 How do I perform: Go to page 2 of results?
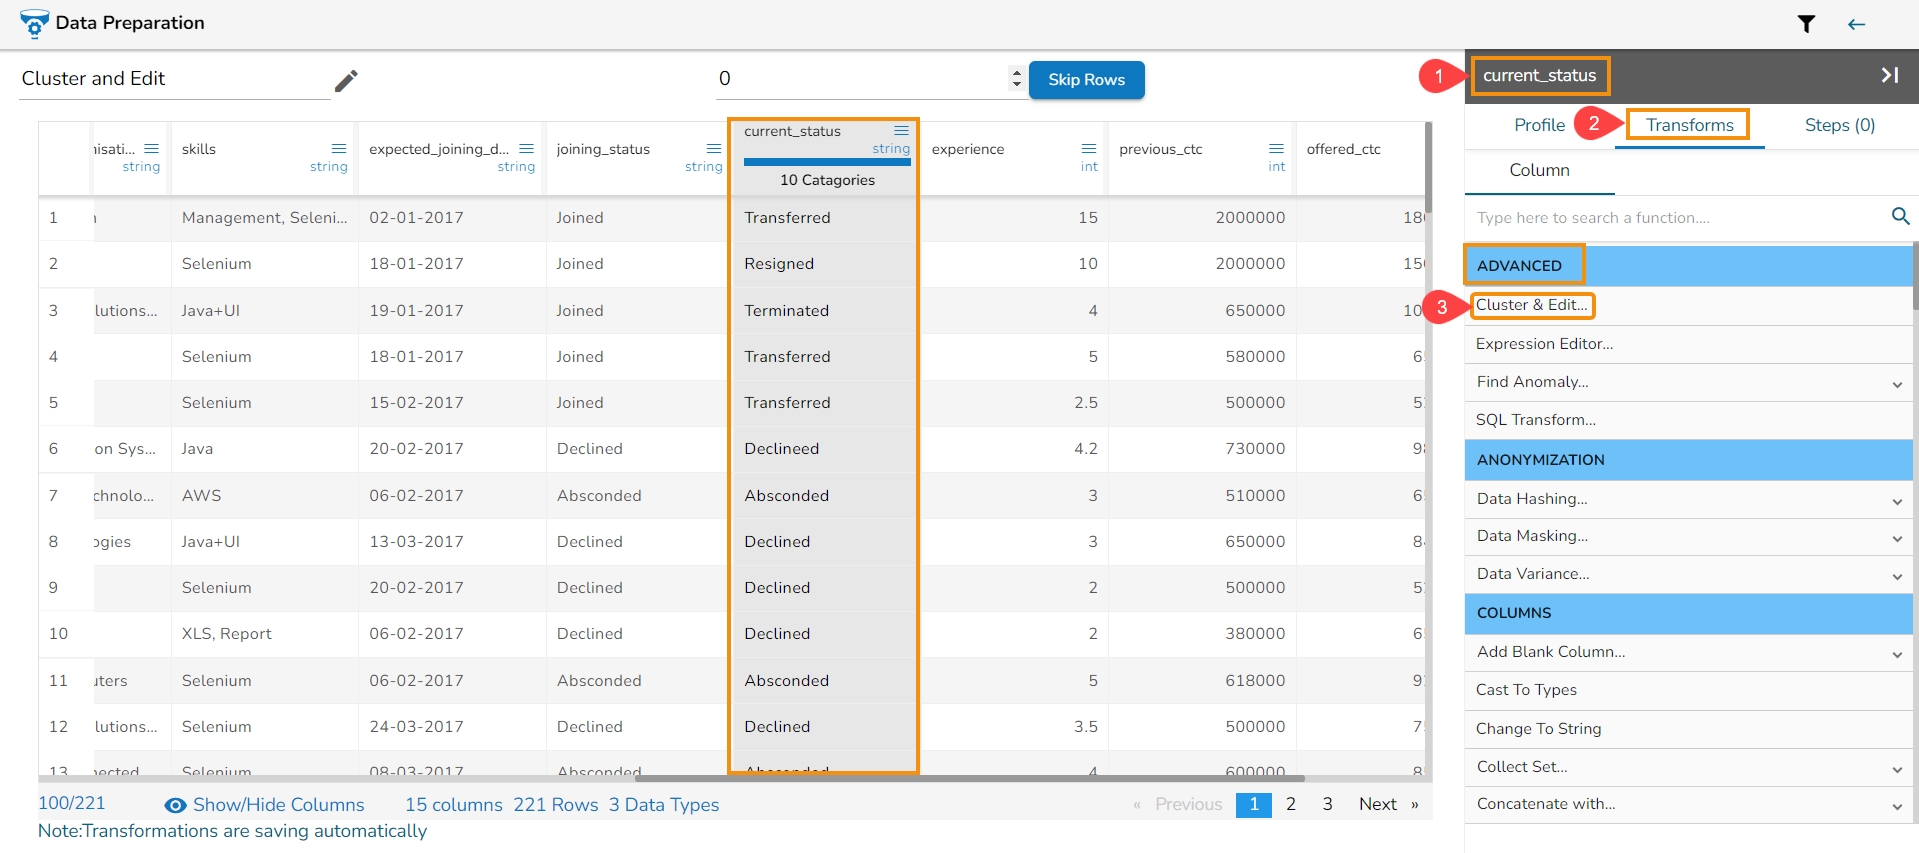(x=1290, y=804)
